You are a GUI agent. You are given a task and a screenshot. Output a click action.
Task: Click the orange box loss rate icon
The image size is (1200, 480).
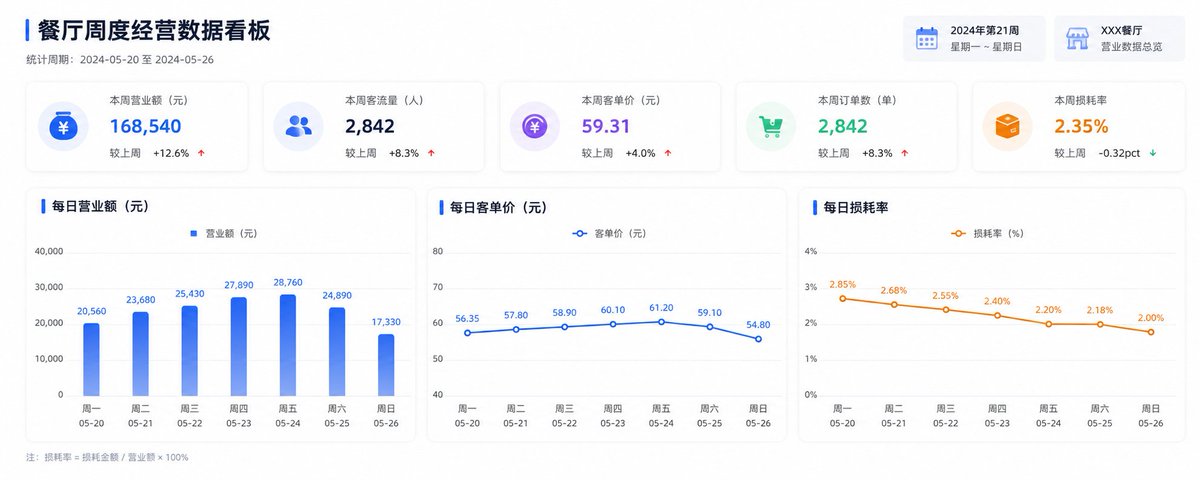pyautogui.click(x=1007, y=126)
